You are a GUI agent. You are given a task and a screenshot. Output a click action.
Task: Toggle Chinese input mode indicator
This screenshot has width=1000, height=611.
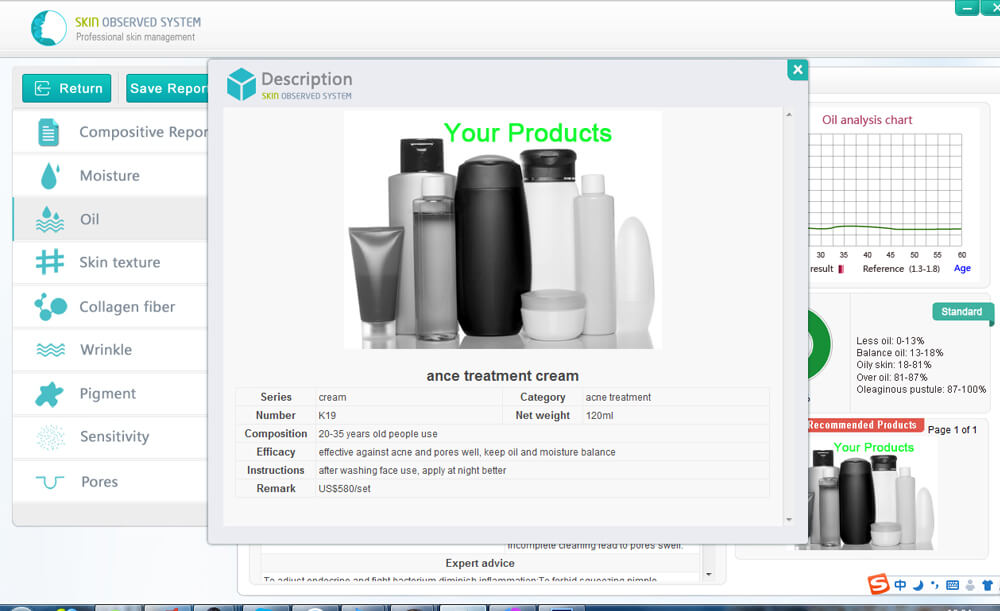900,585
